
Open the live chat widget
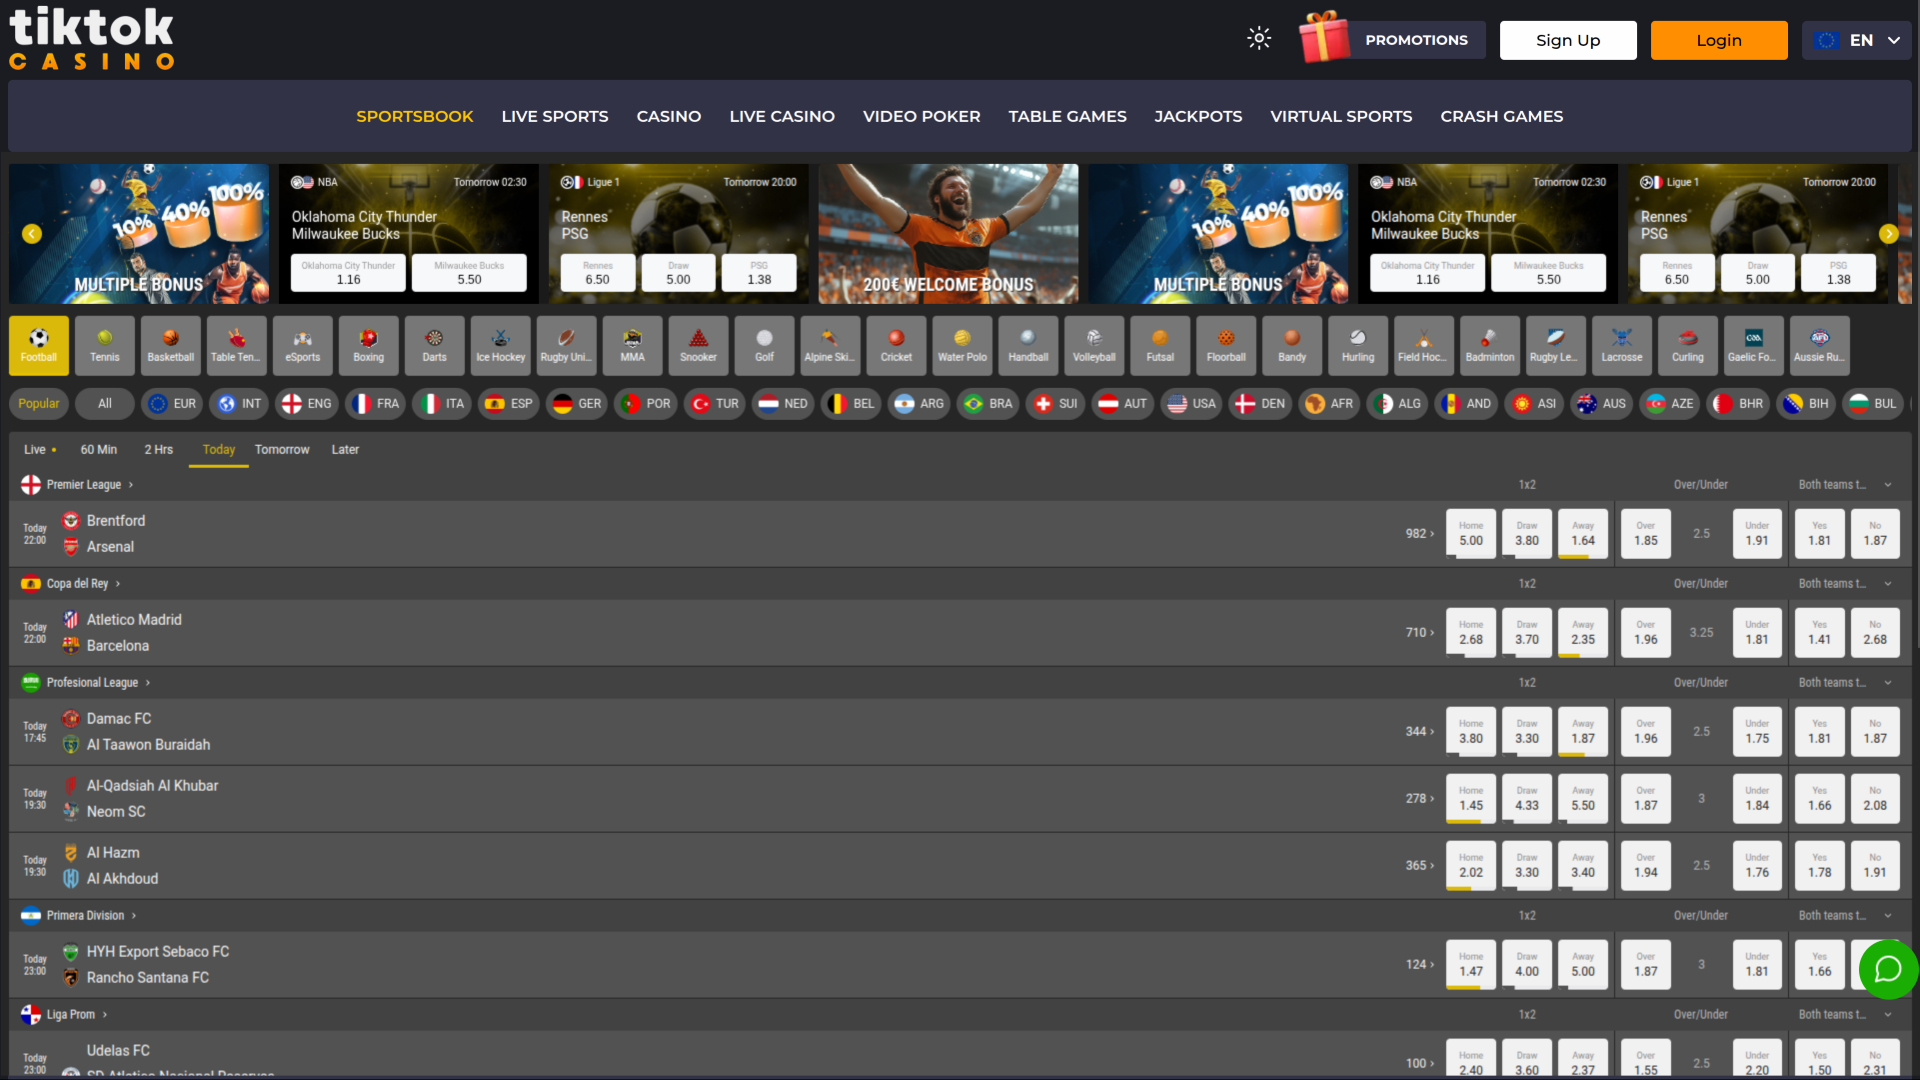(x=1887, y=969)
